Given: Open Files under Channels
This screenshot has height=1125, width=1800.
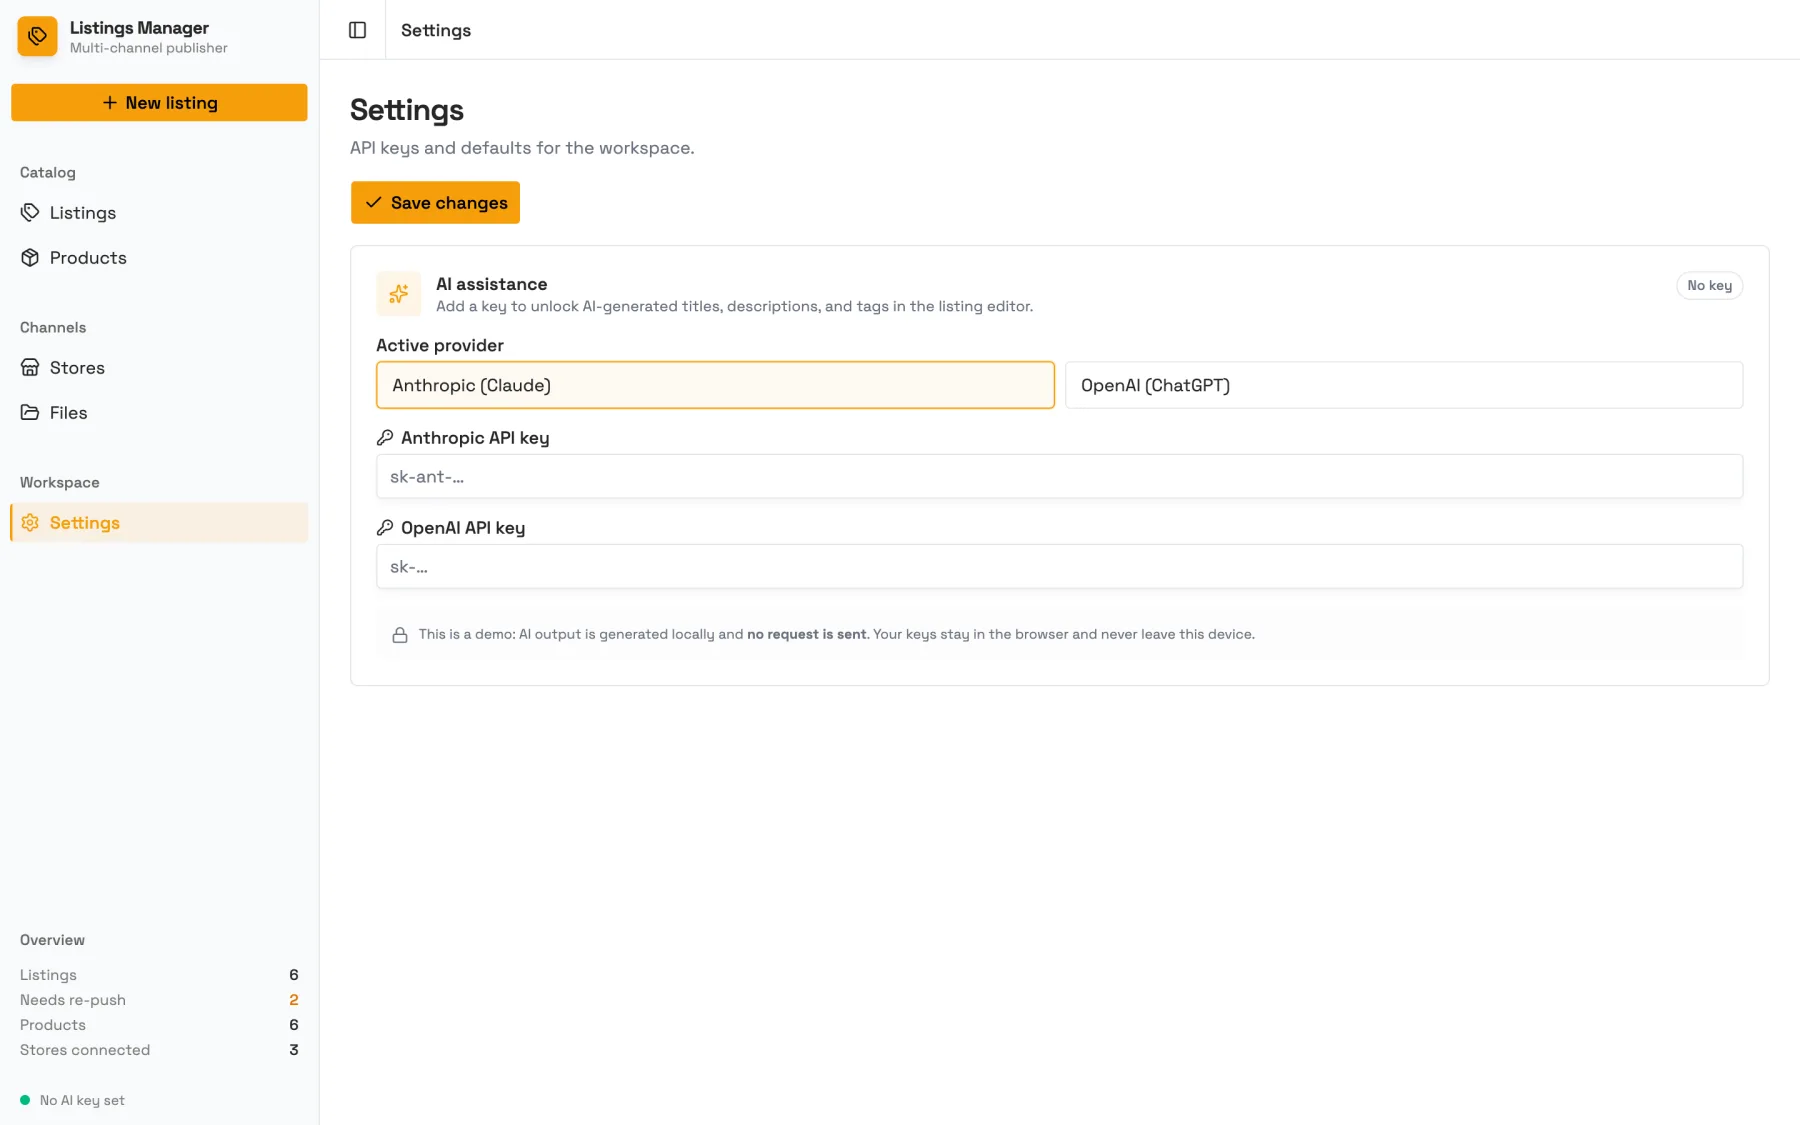Looking at the screenshot, I should (x=159, y=412).
